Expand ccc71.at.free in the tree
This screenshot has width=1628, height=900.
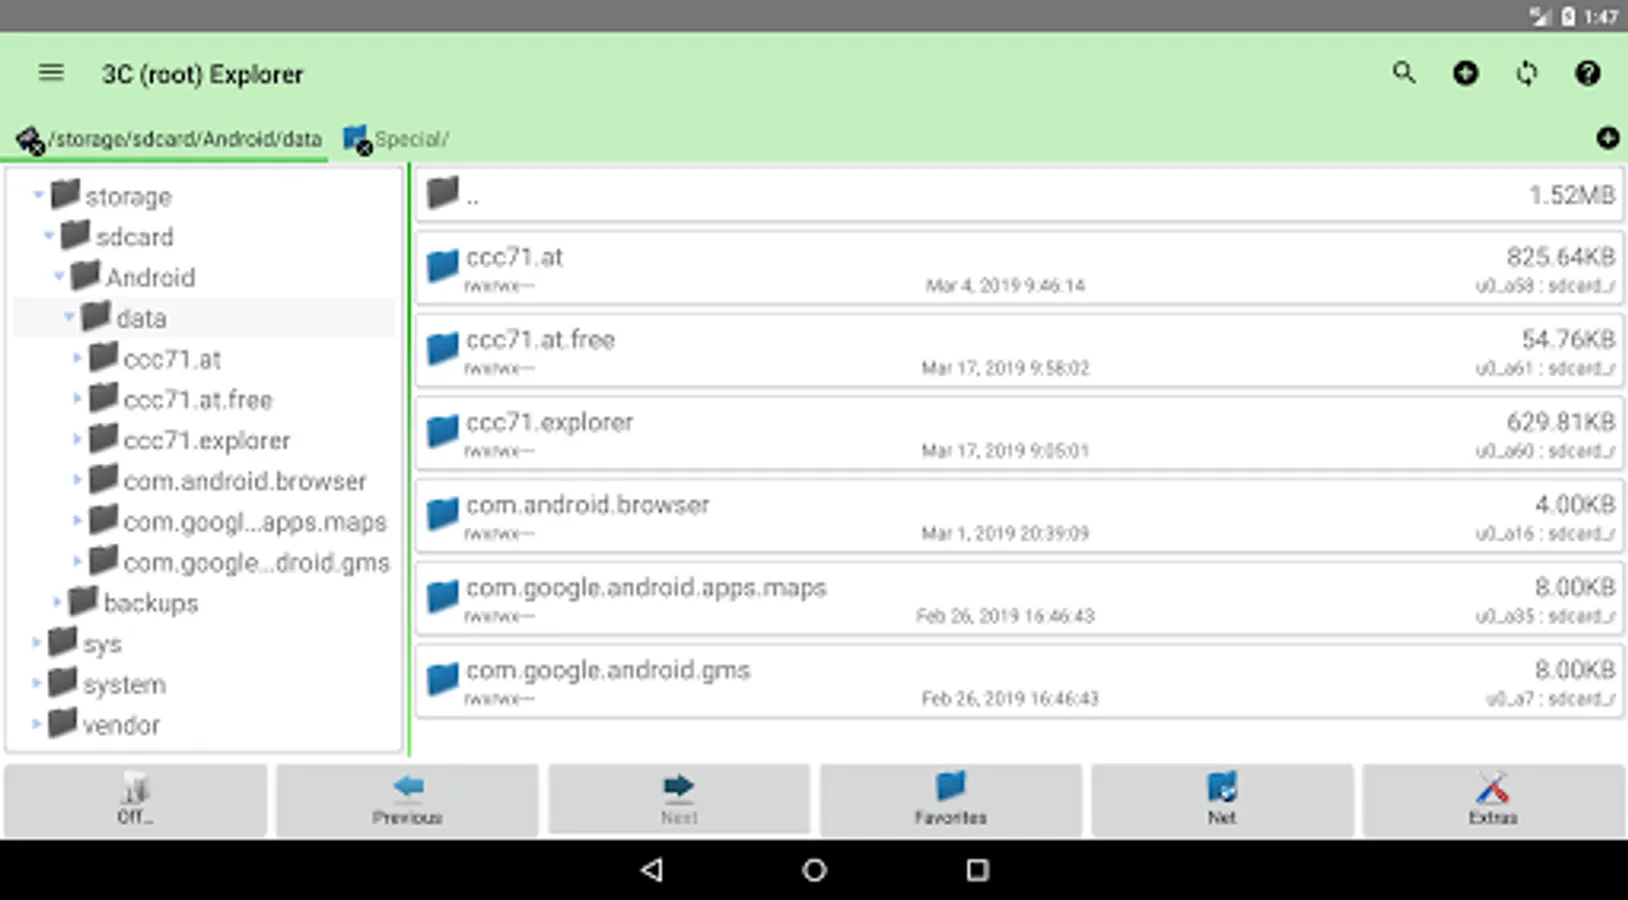(x=77, y=399)
